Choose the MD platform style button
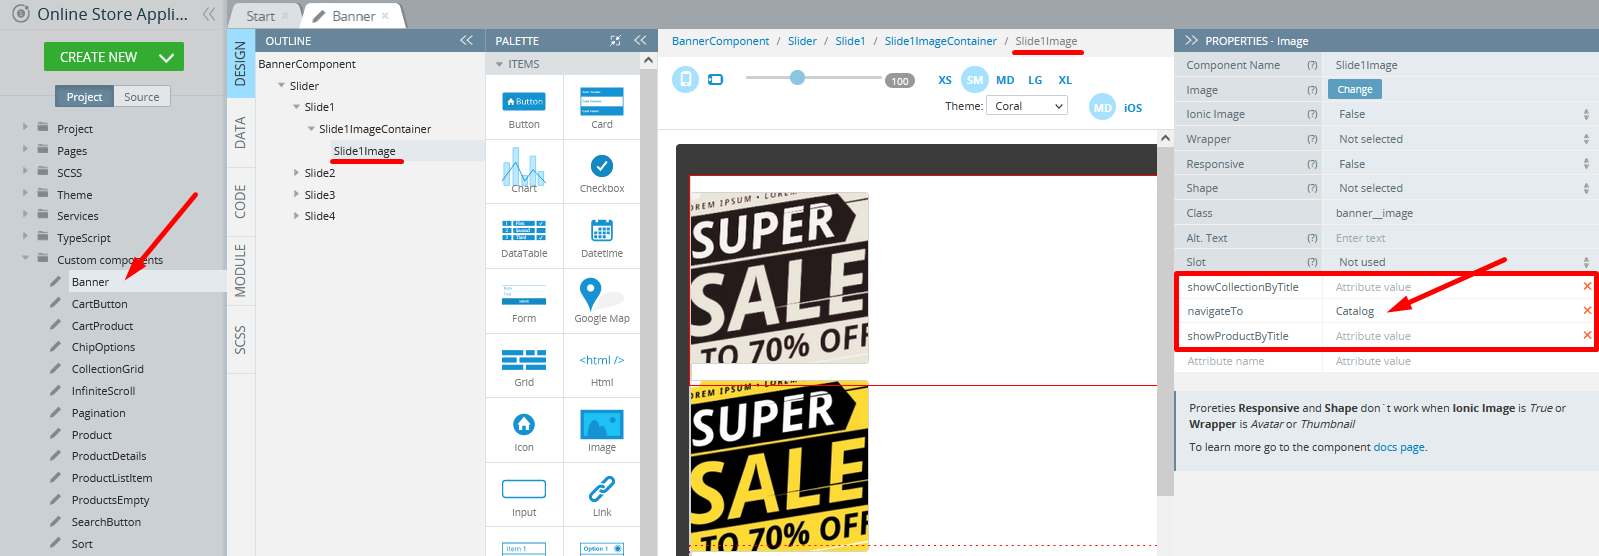 click(1102, 108)
